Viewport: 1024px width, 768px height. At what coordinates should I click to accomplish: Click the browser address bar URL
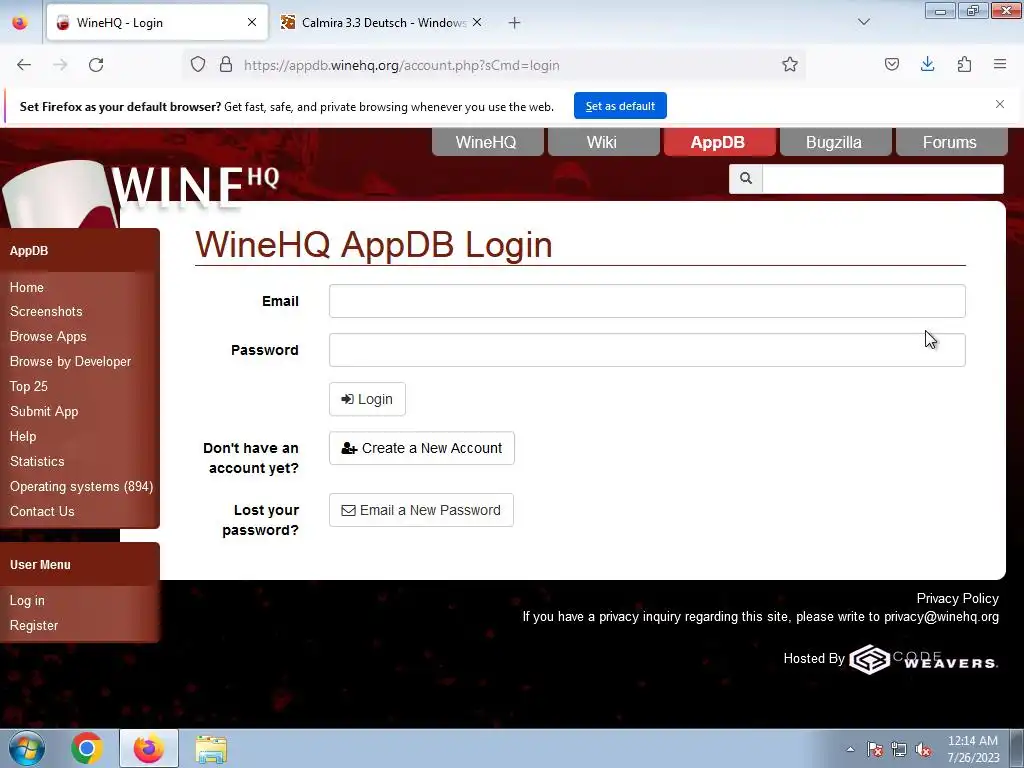402,65
